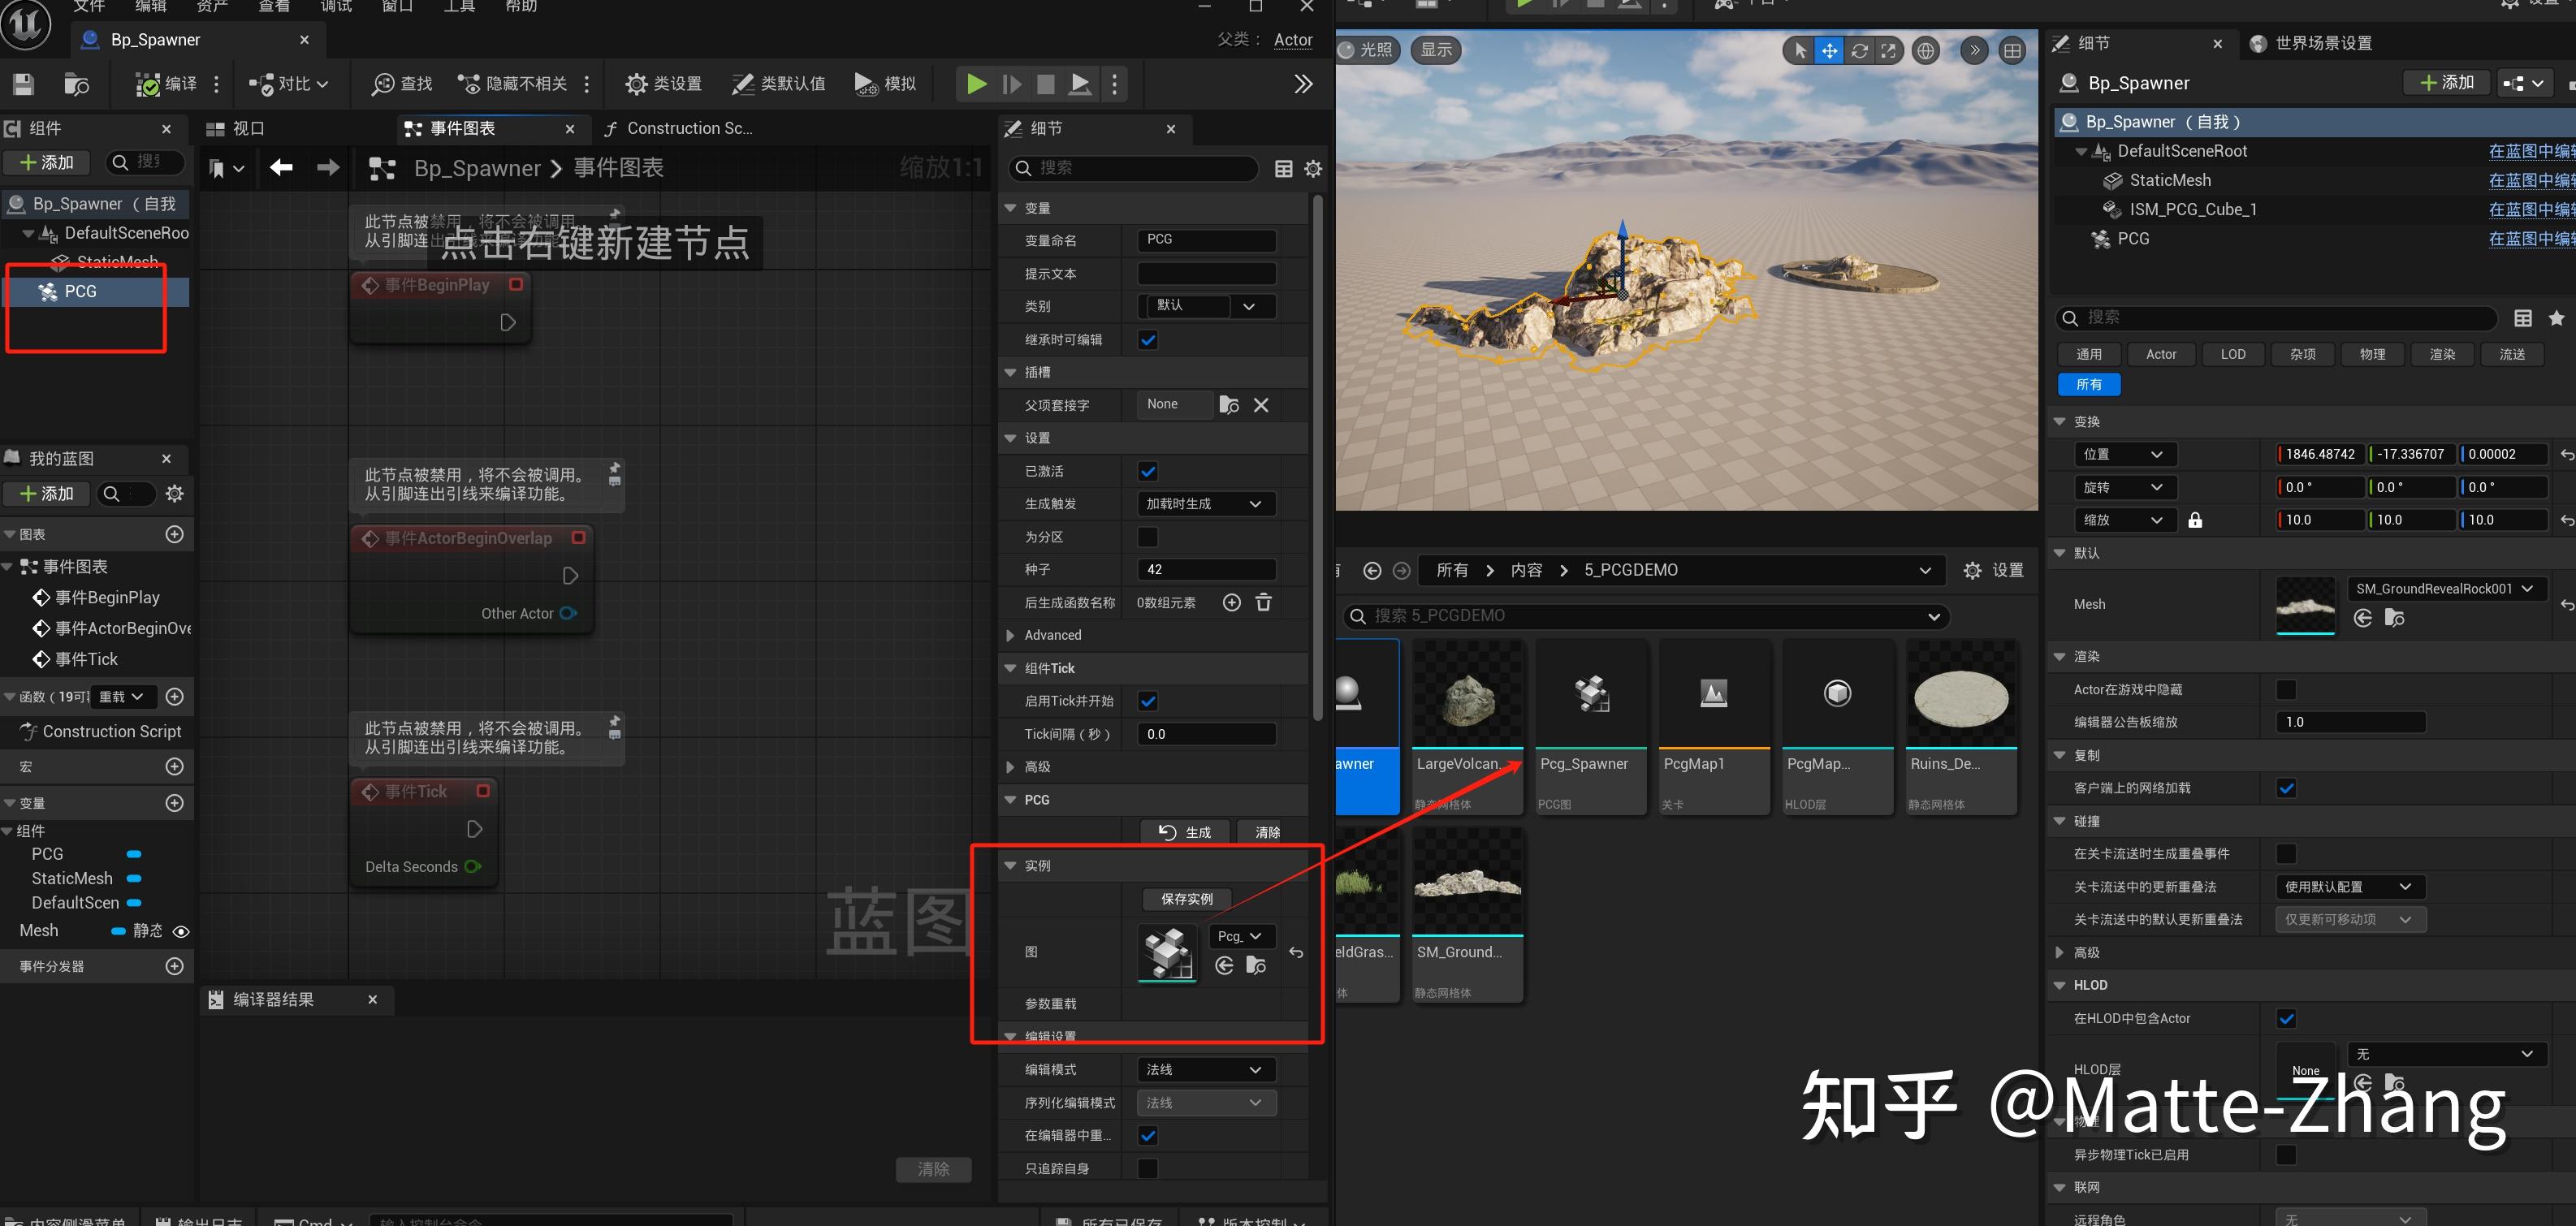Open the 生成触发 generation trigger dropdown

pyautogui.click(x=1206, y=504)
